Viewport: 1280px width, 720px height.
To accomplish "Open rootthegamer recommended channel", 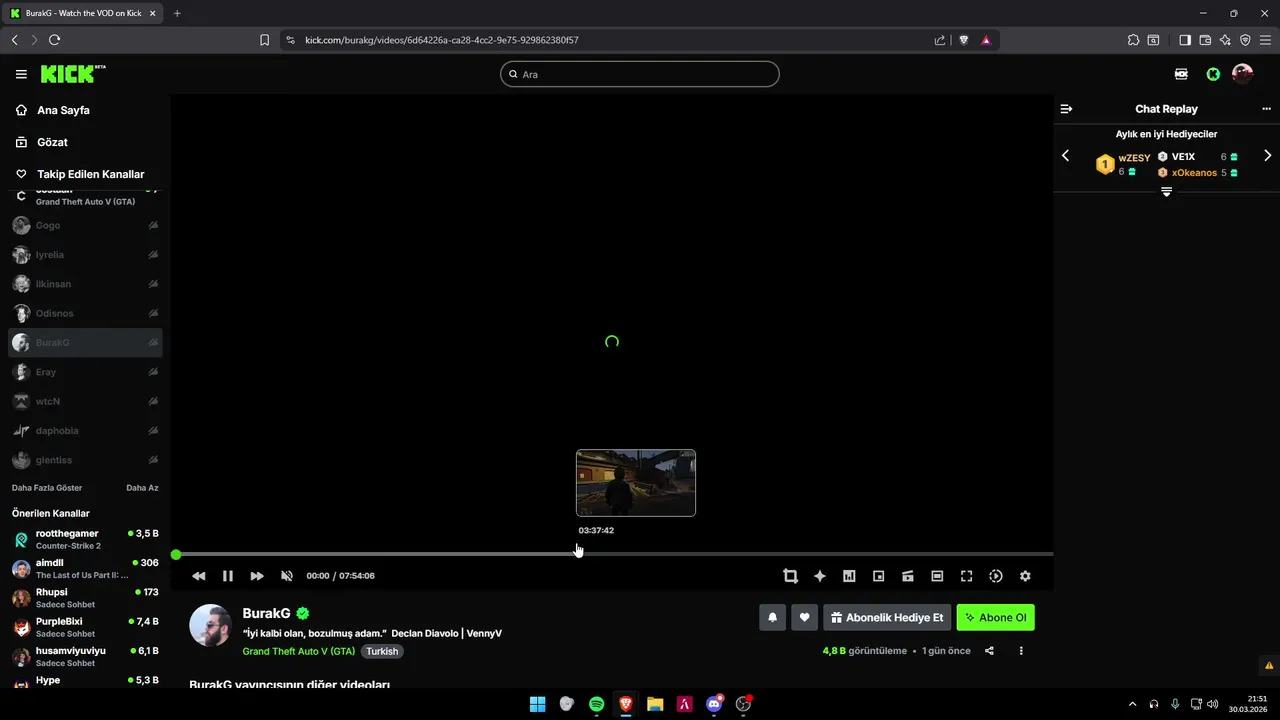I will tap(85, 539).
